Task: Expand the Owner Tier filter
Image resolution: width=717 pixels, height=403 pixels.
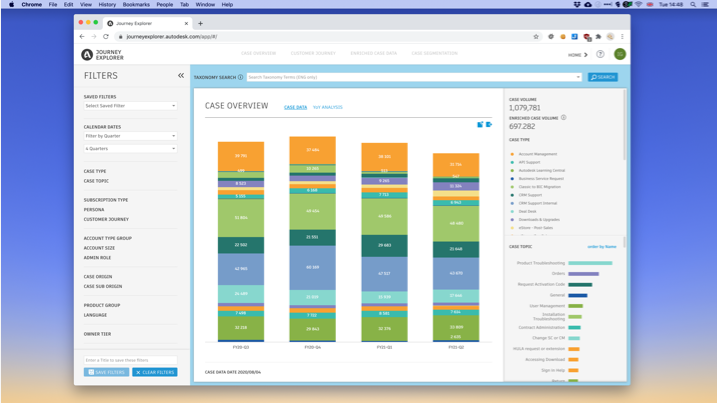Action: point(97,334)
